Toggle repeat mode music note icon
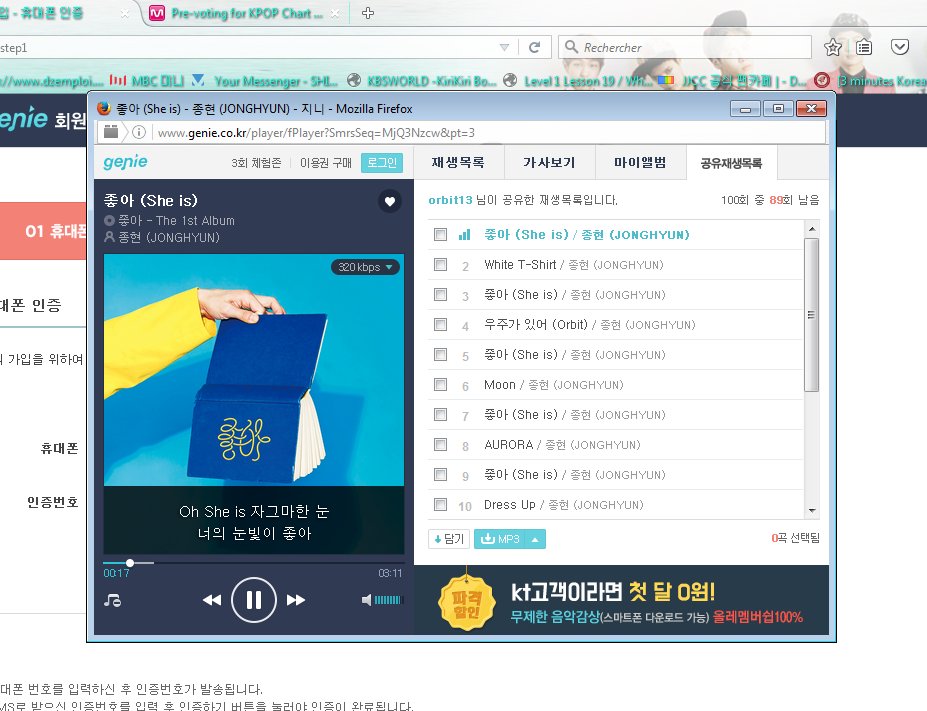 [x=112, y=600]
